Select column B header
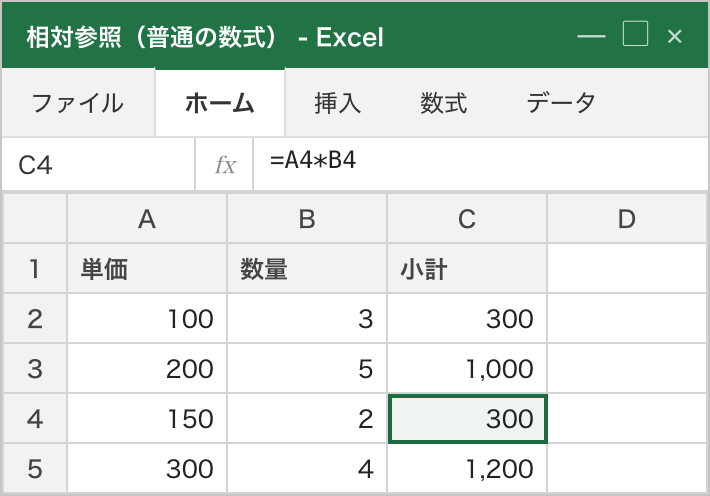This screenshot has height=496, width=710. [307, 219]
